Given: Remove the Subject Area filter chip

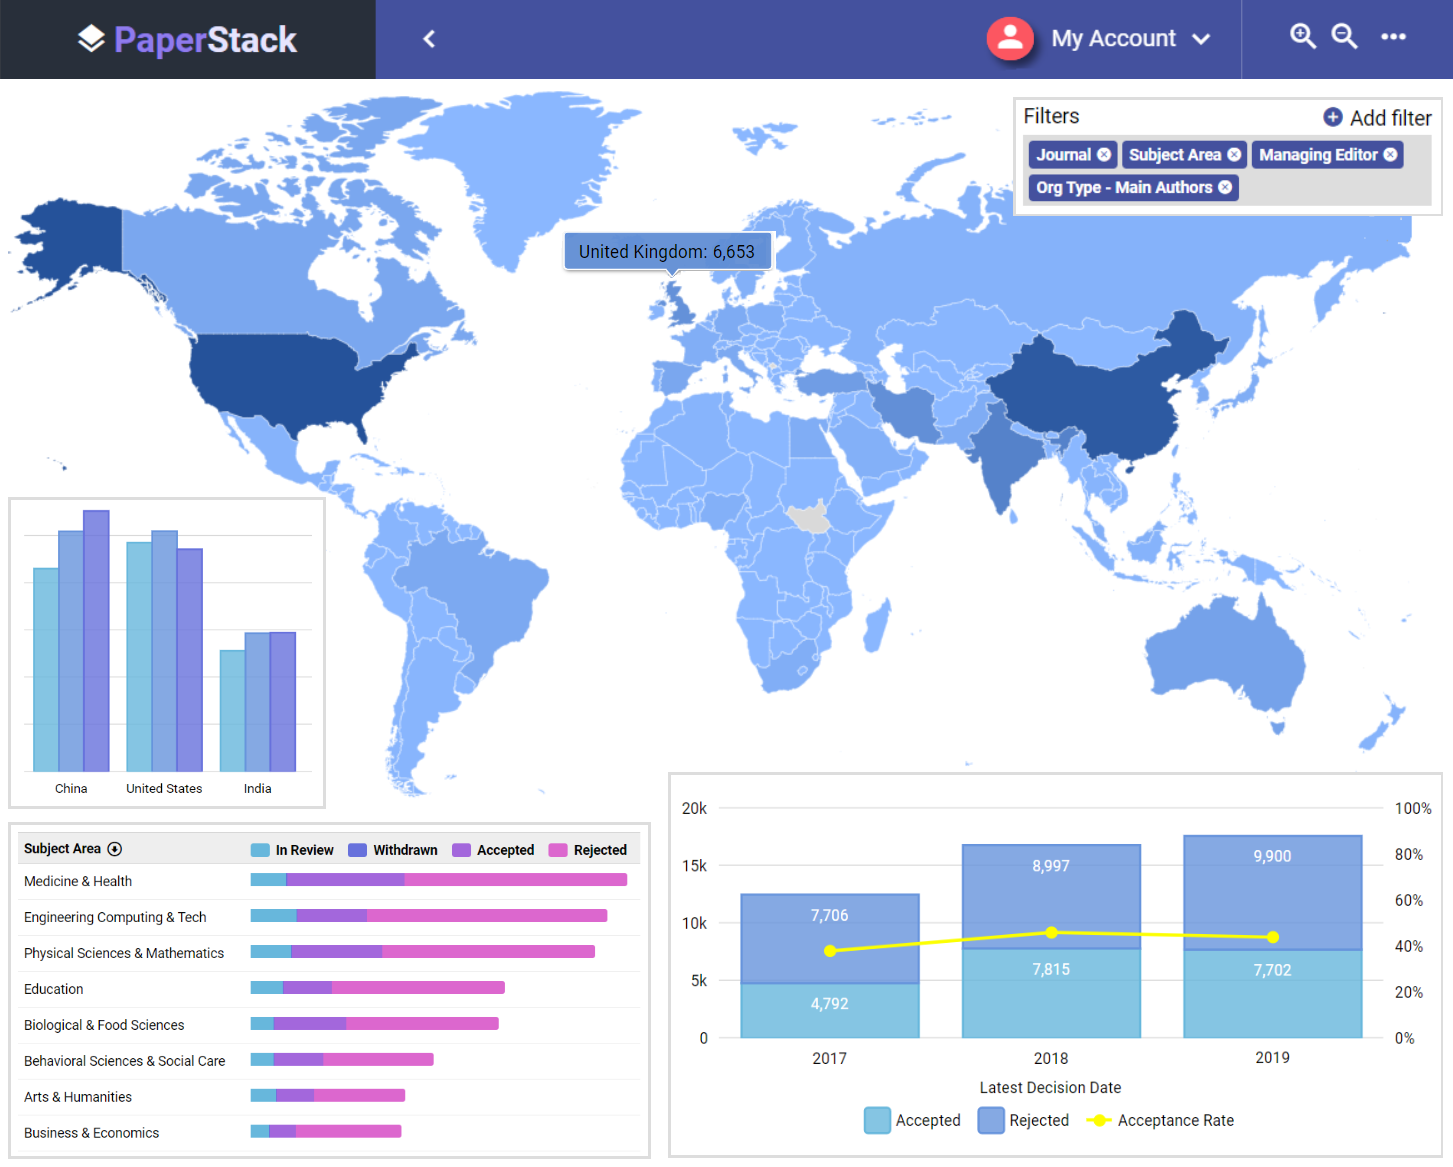Looking at the screenshot, I should (1234, 155).
